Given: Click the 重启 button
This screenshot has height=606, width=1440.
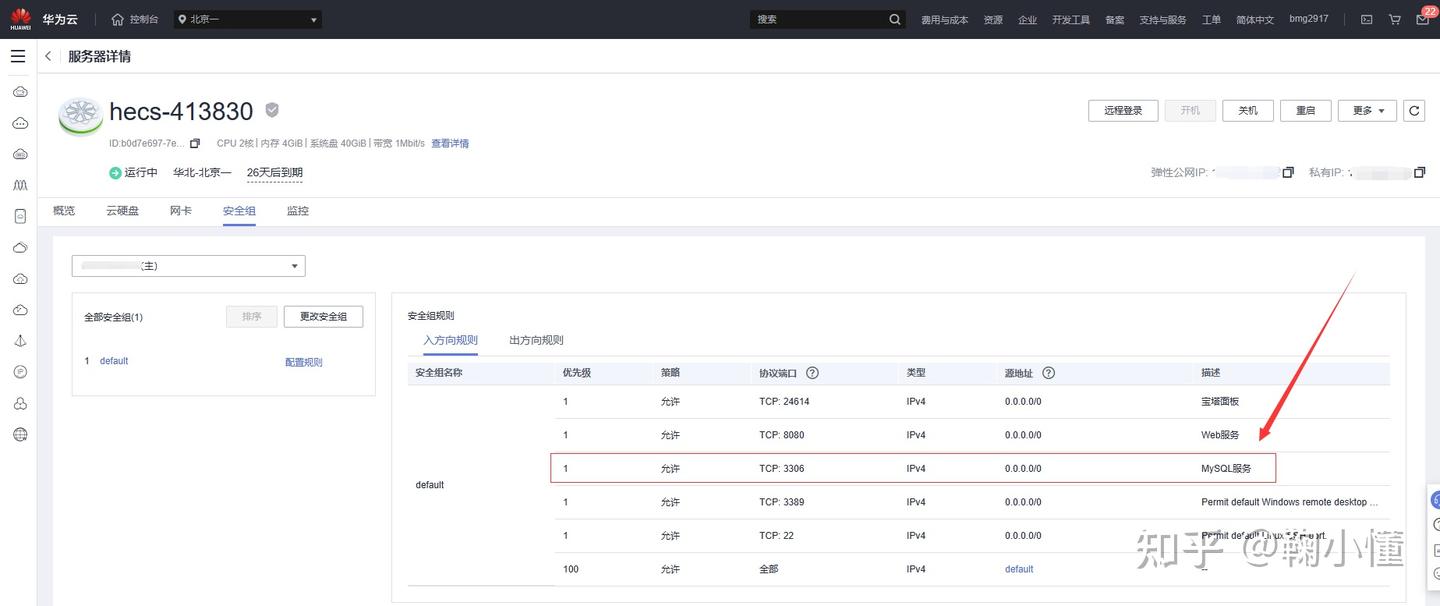Looking at the screenshot, I should [1306, 110].
